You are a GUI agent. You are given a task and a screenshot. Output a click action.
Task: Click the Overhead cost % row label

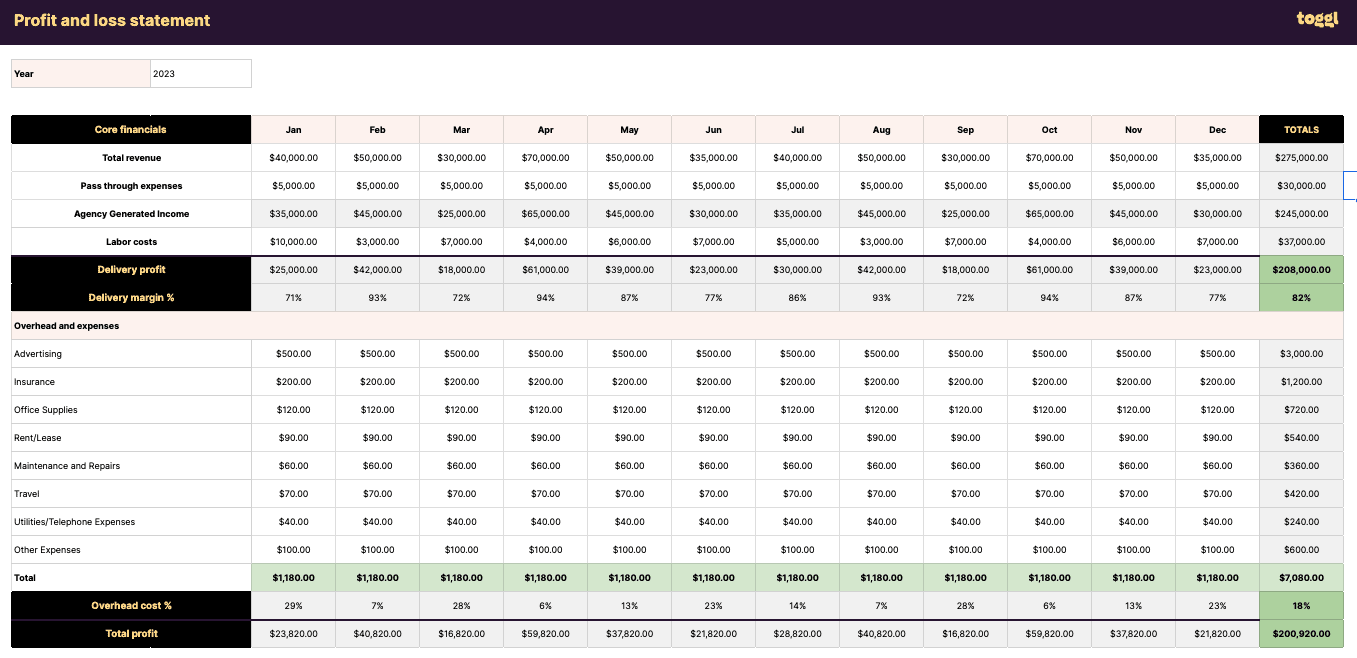click(131, 606)
